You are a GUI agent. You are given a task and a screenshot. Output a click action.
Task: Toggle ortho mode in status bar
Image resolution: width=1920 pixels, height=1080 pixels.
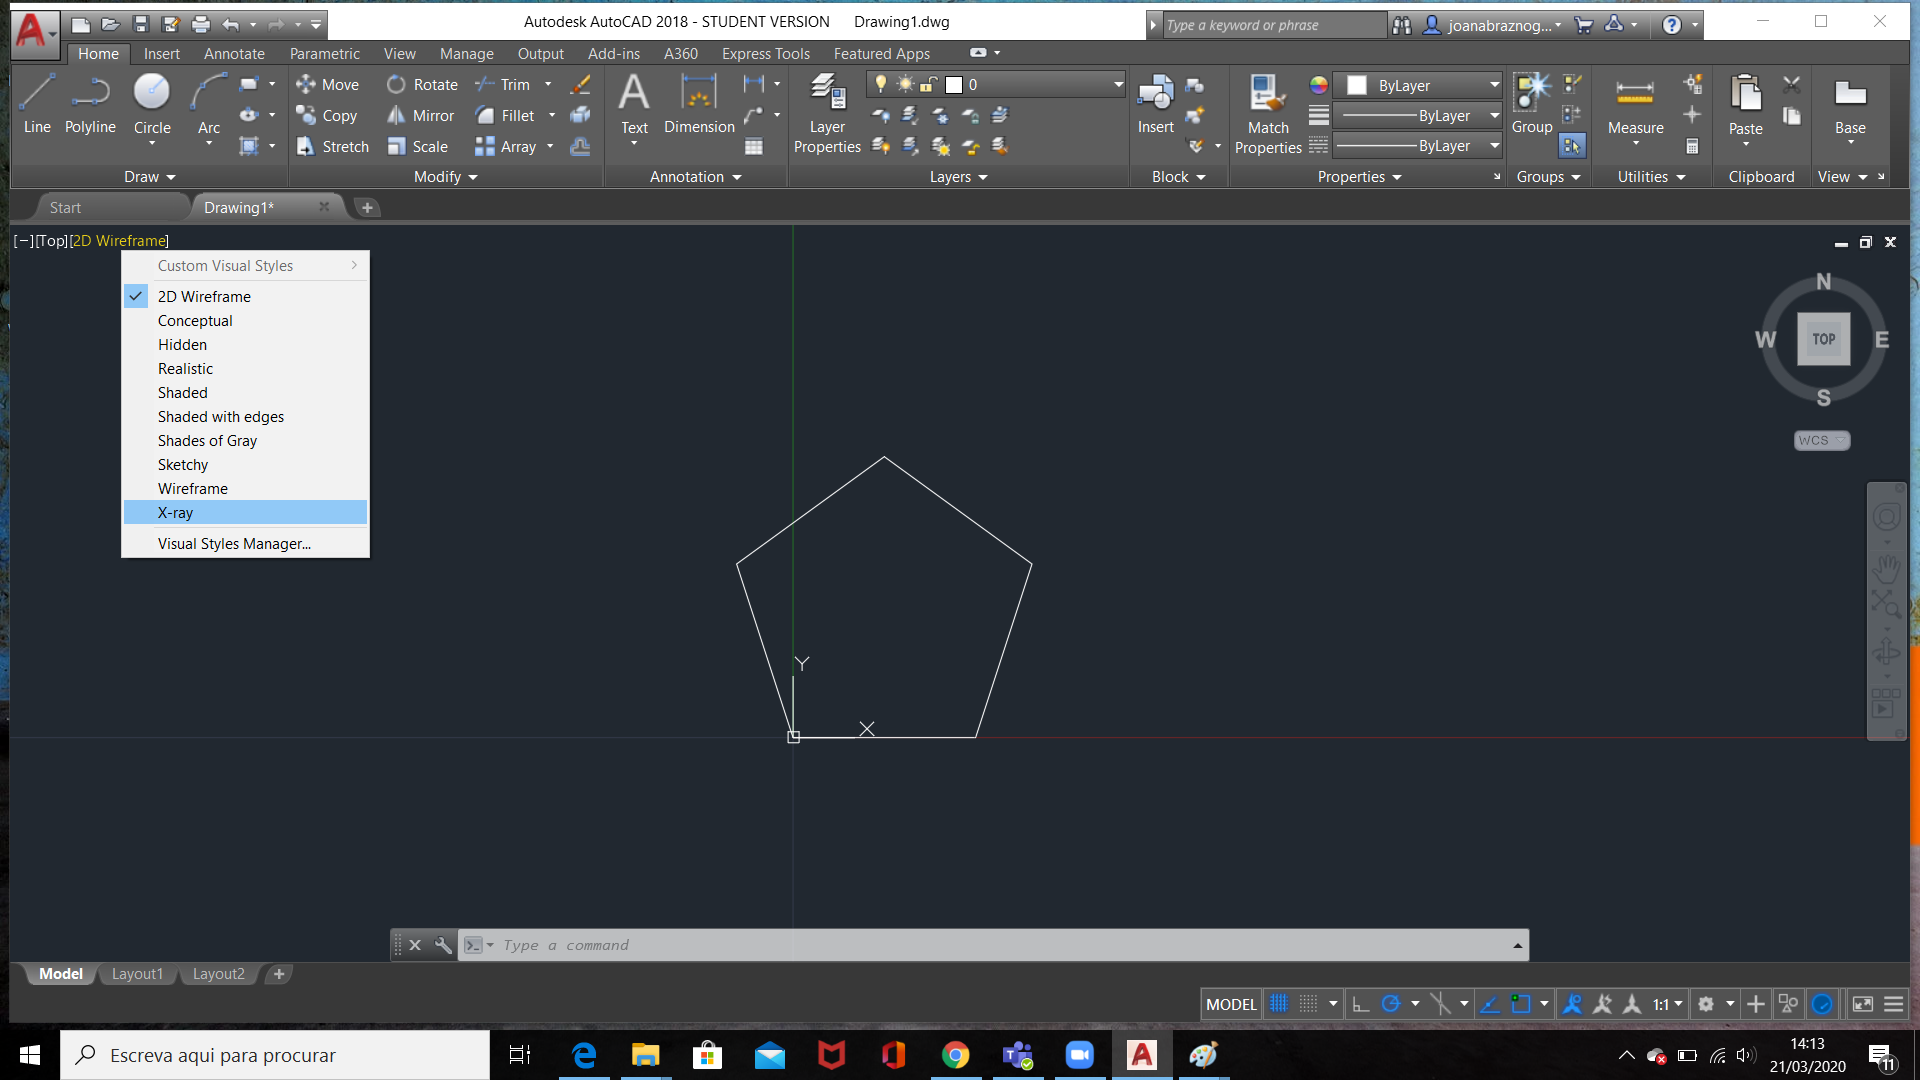pos(1361,1004)
